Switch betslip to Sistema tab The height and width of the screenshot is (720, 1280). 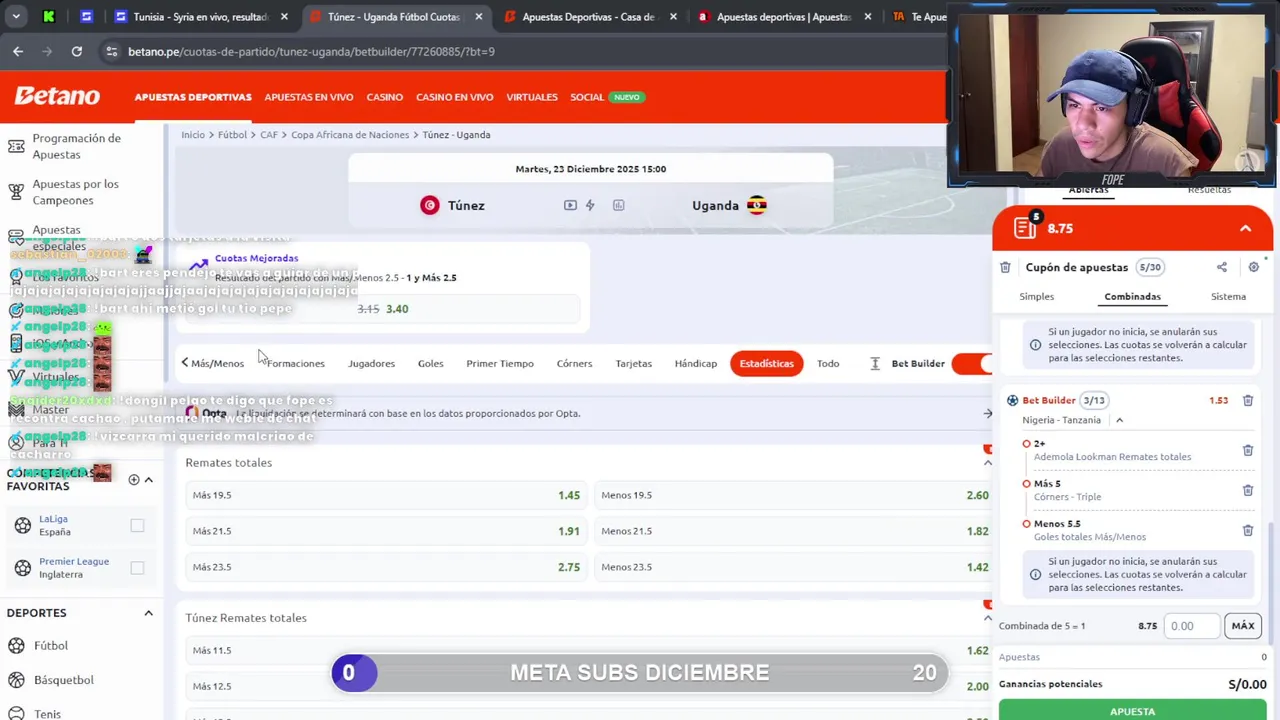coord(1228,296)
